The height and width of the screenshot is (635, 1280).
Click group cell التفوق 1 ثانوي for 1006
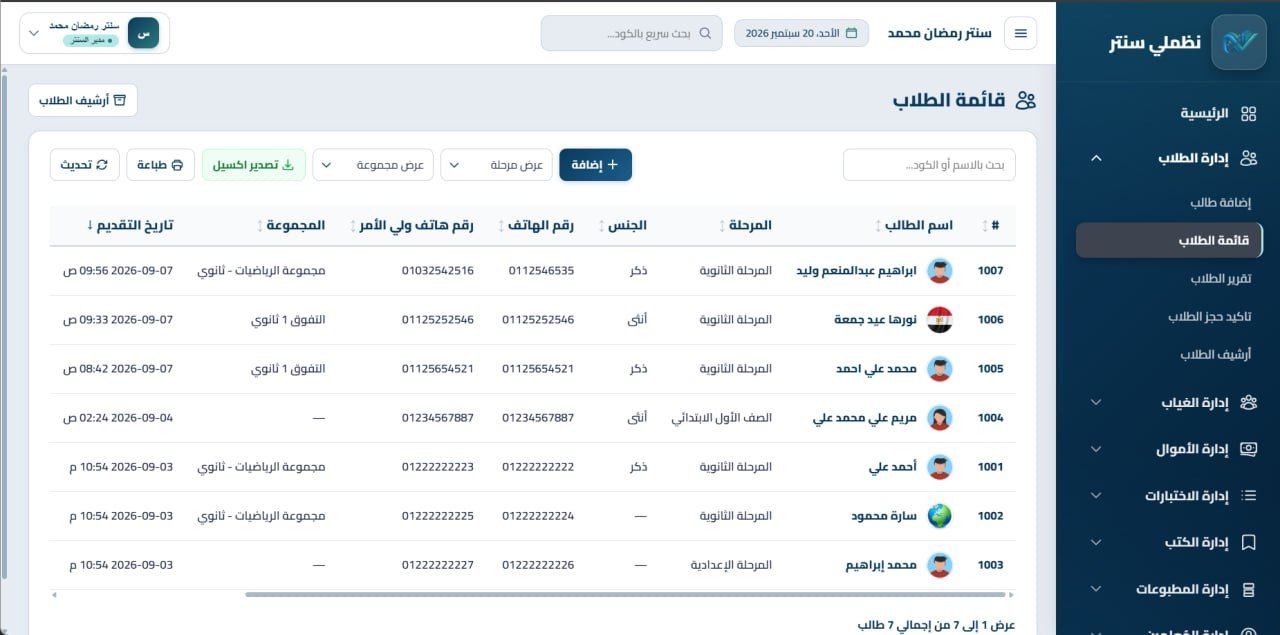point(288,320)
